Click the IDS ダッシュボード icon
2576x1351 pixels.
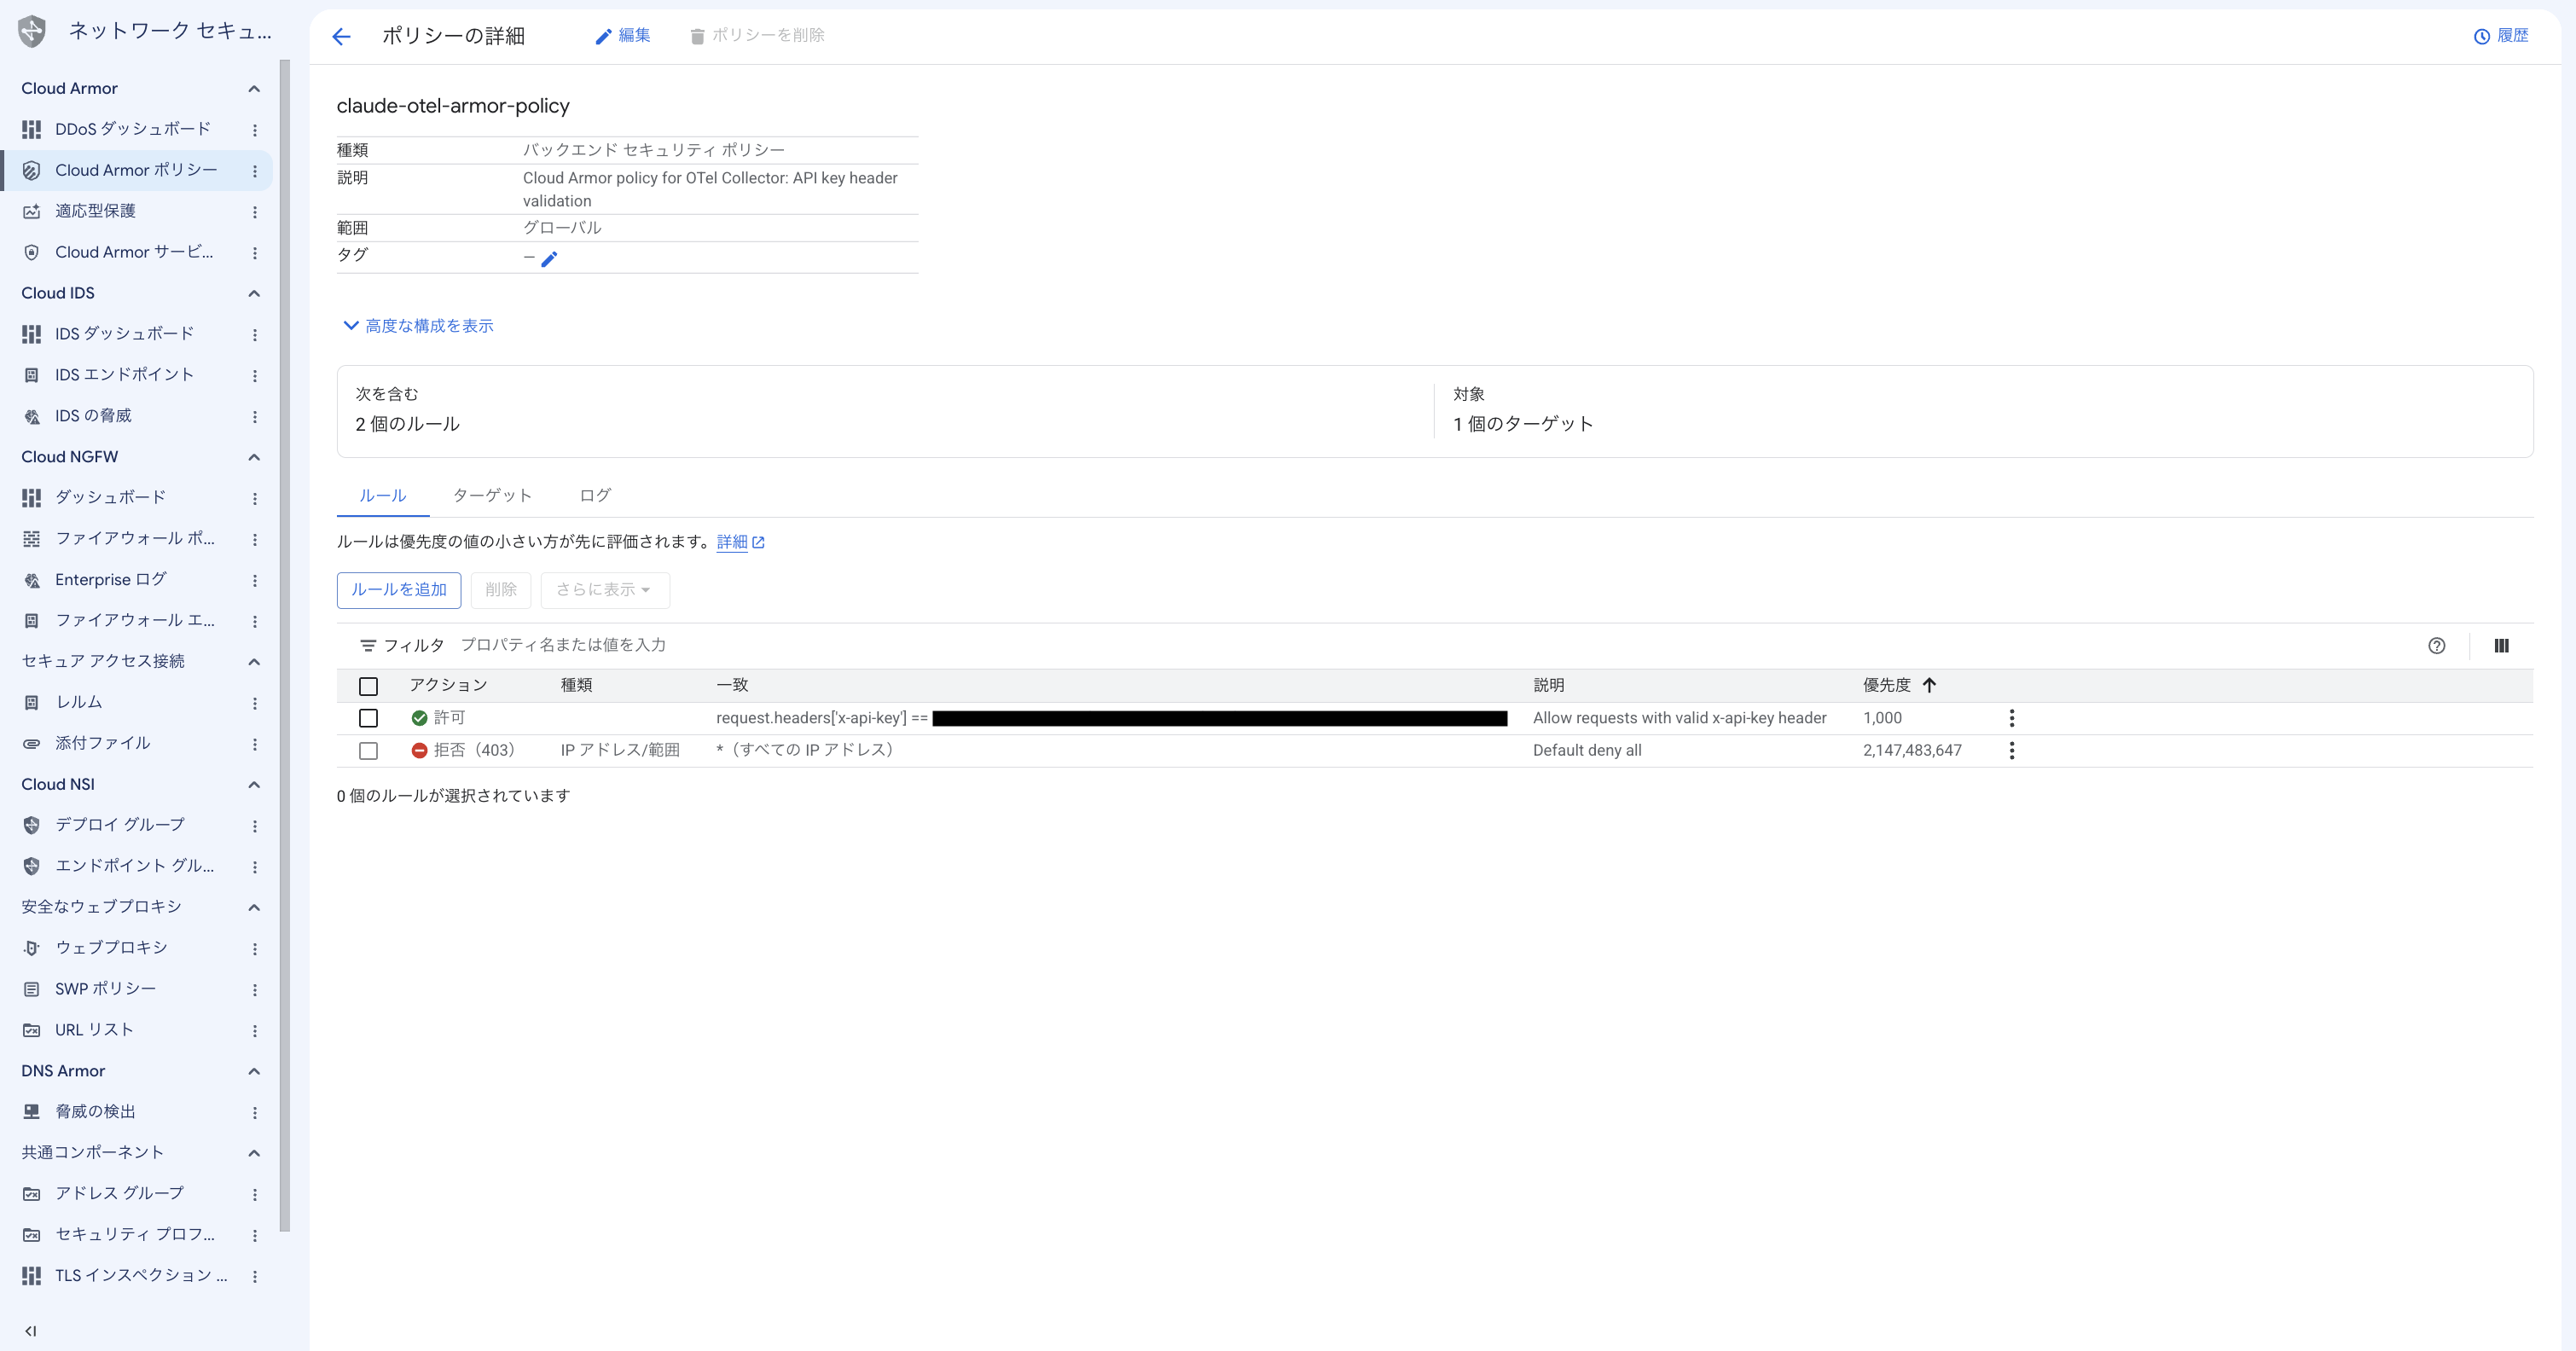pyautogui.click(x=32, y=334)
